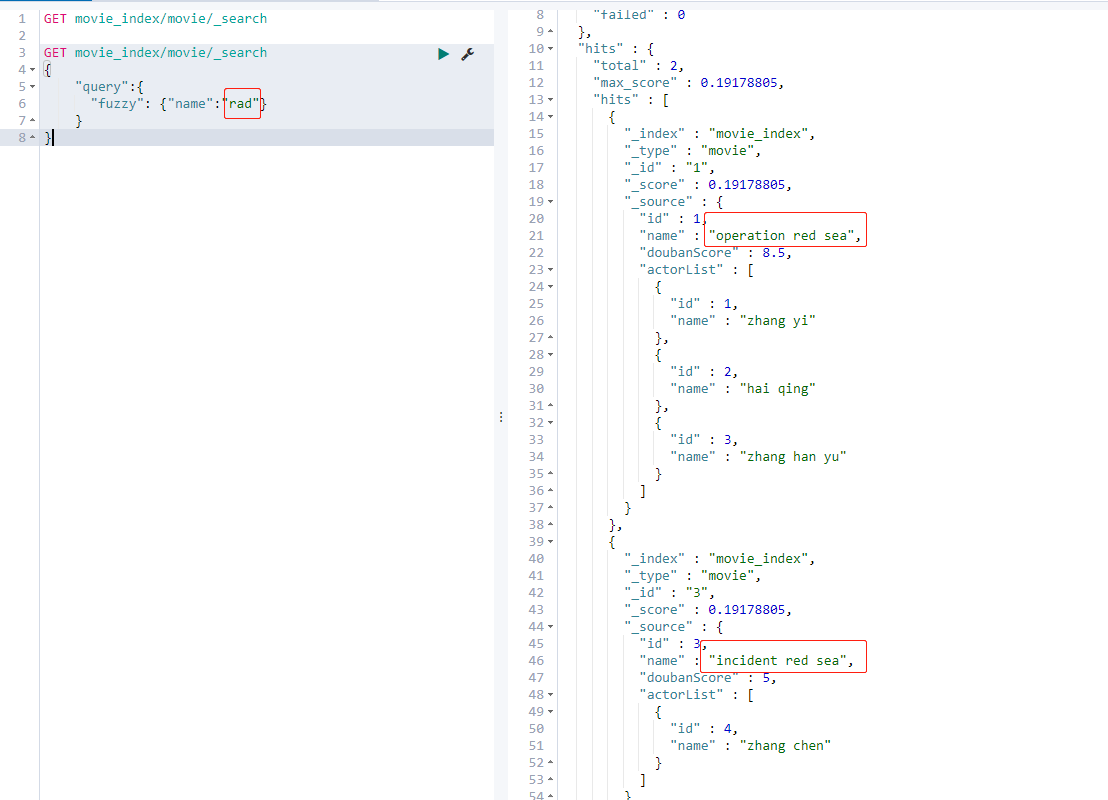Click the "doubanScore" : 8.5 line

tap(715, 253)
